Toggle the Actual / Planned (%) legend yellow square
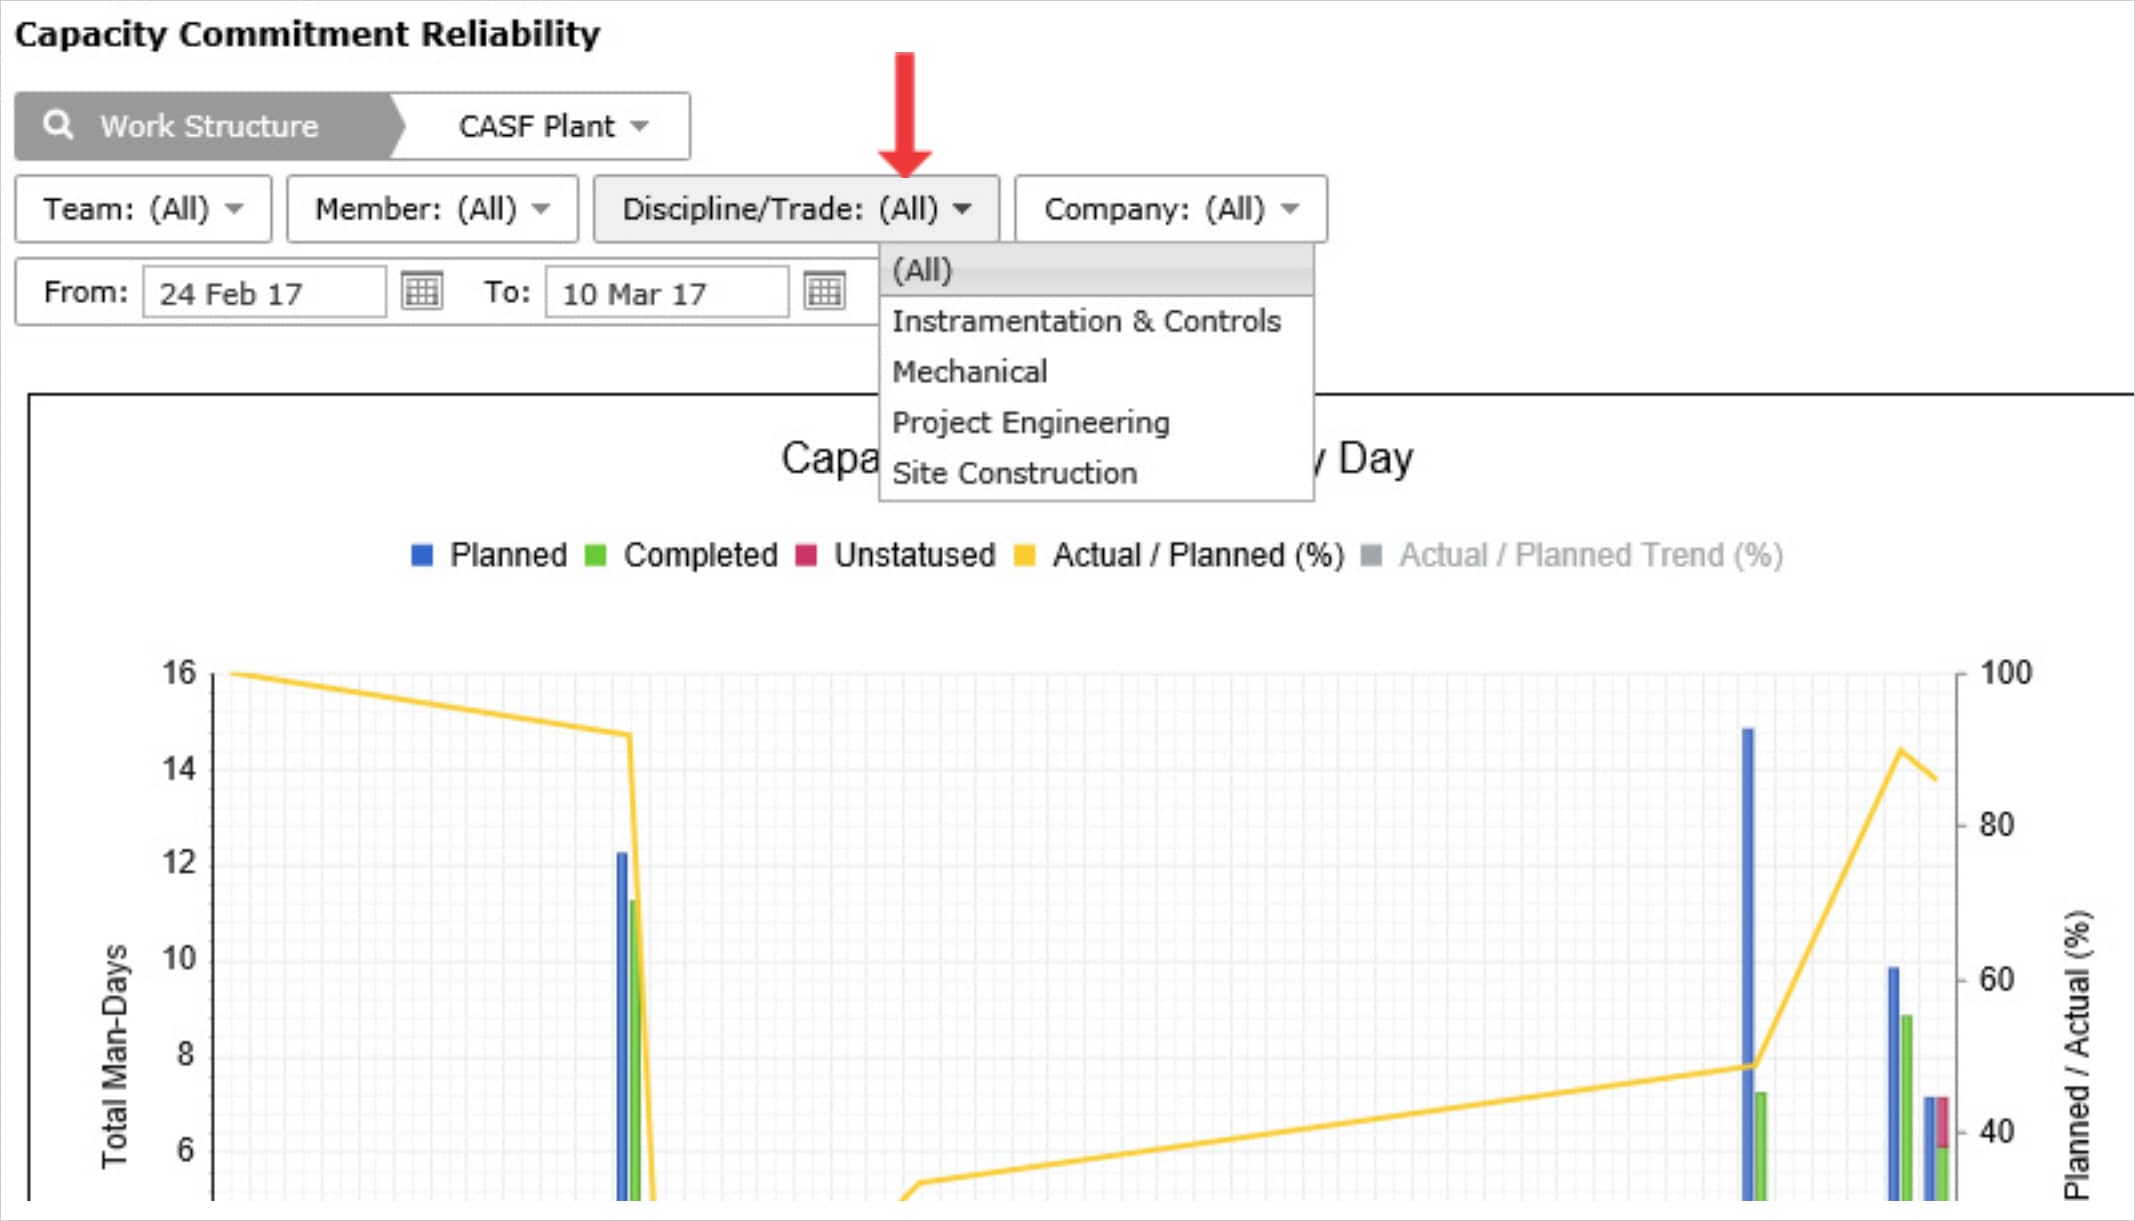 tap(1024, 555)
